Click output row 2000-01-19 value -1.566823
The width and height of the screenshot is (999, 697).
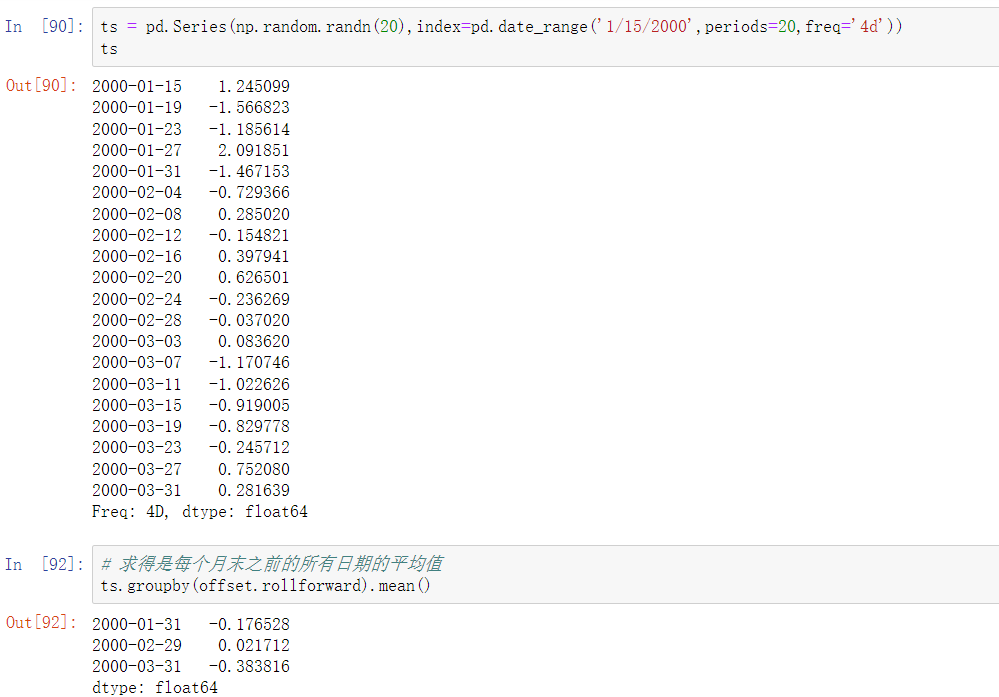click(x=191, y=107)
